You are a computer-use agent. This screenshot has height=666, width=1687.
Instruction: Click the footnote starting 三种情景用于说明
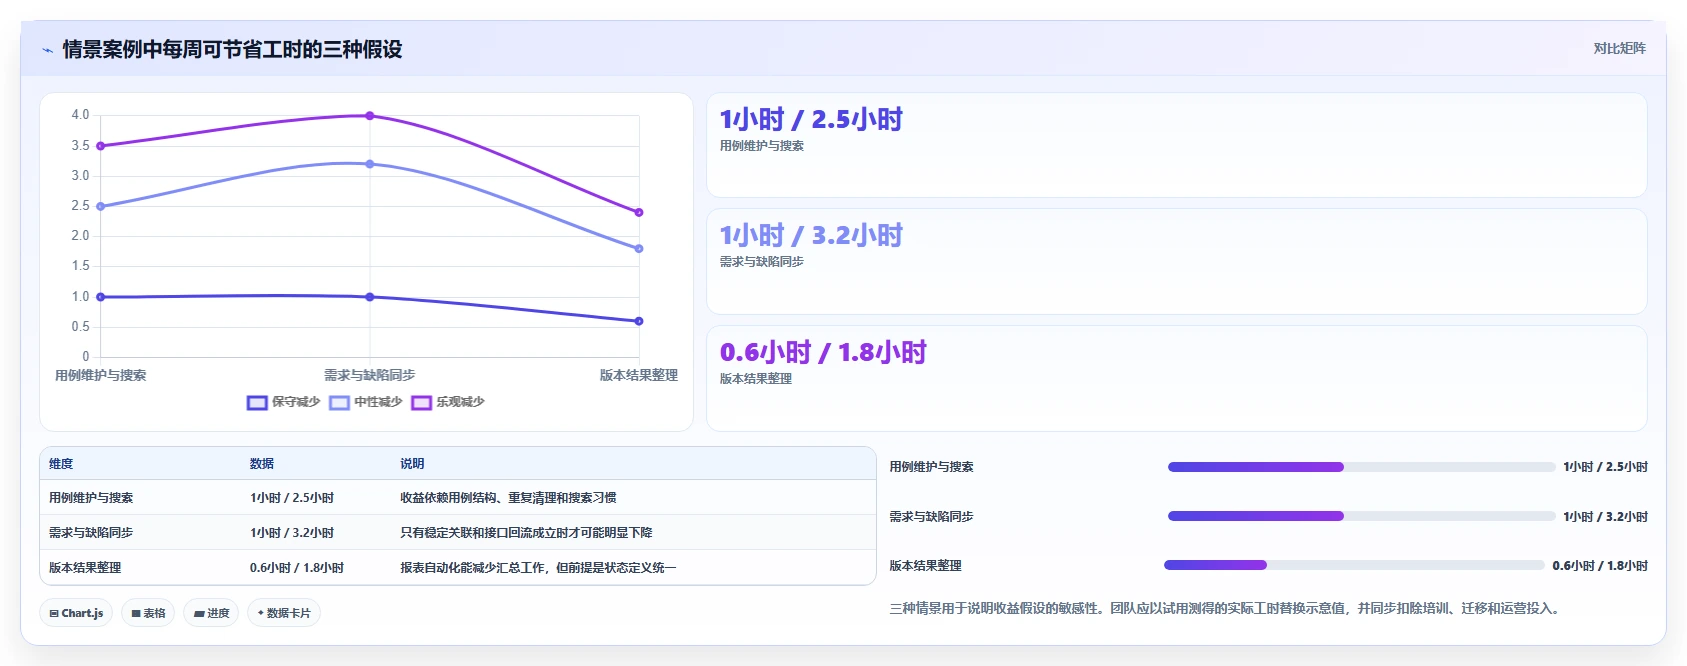pyautogui.click(x=1227, y=608)
